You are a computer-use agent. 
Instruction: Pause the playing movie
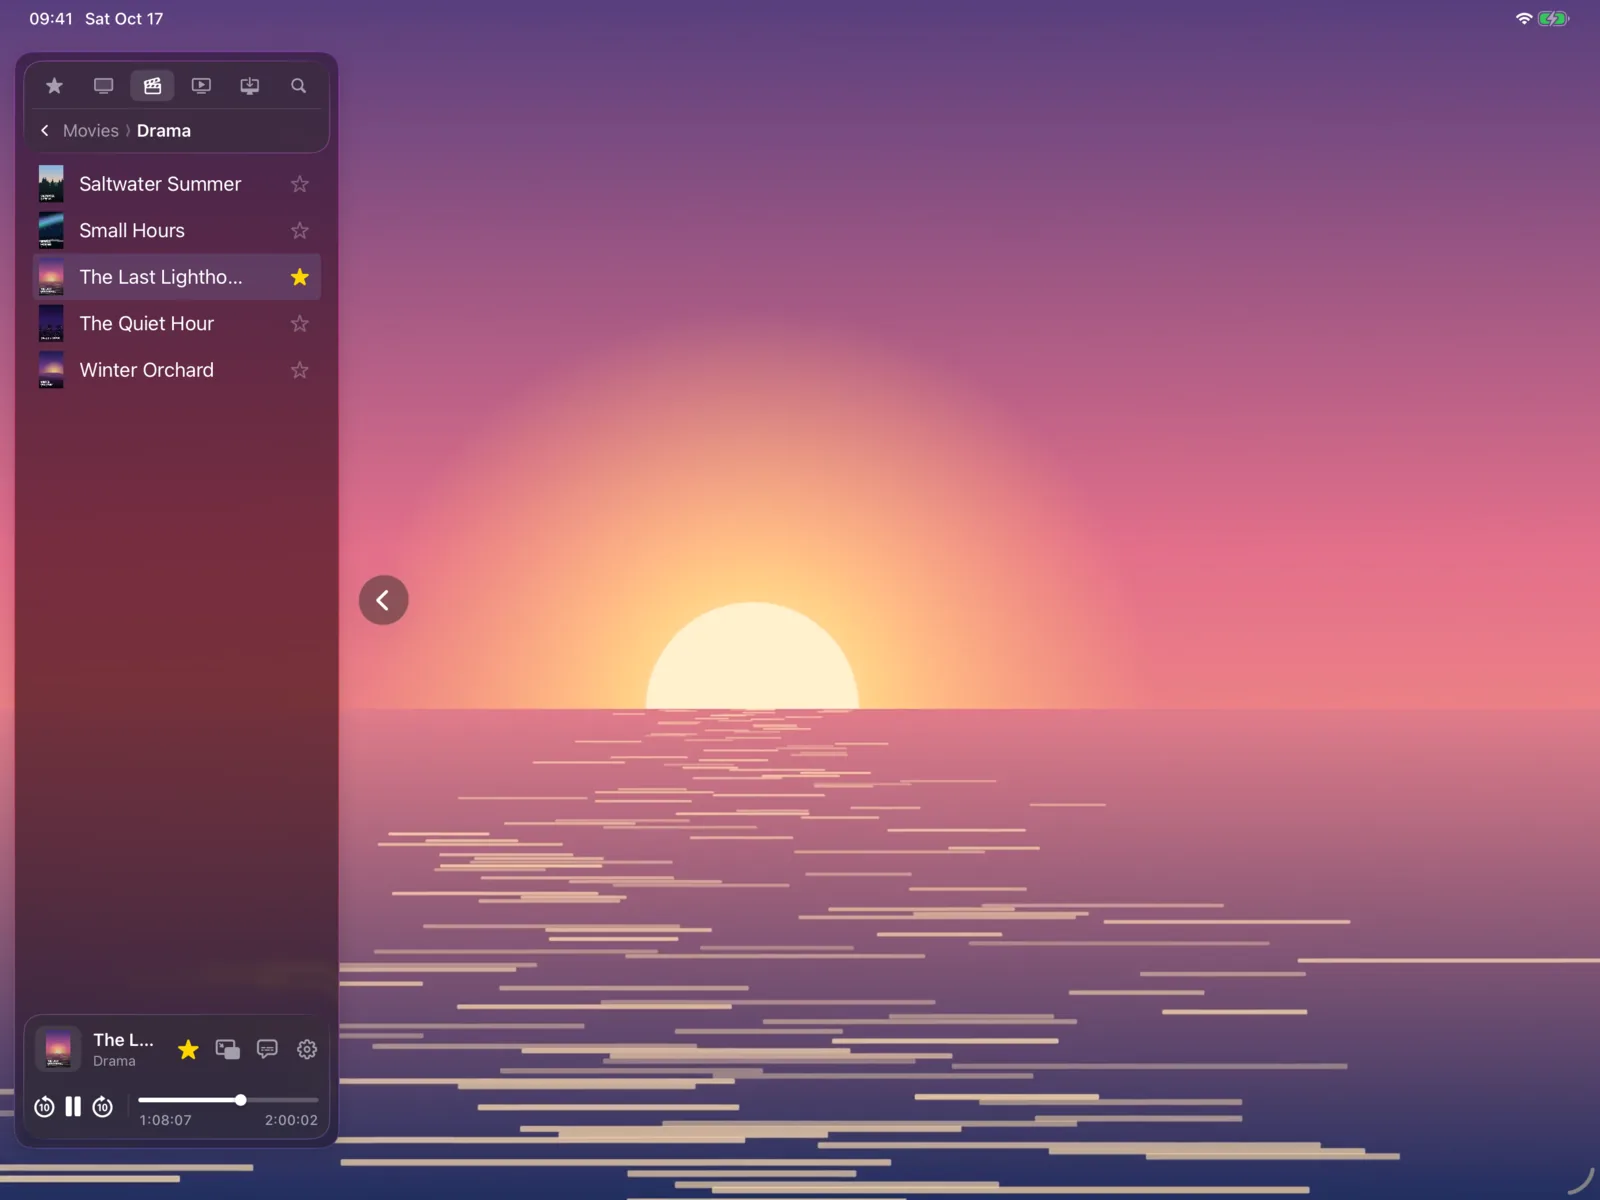(73, 1107)
